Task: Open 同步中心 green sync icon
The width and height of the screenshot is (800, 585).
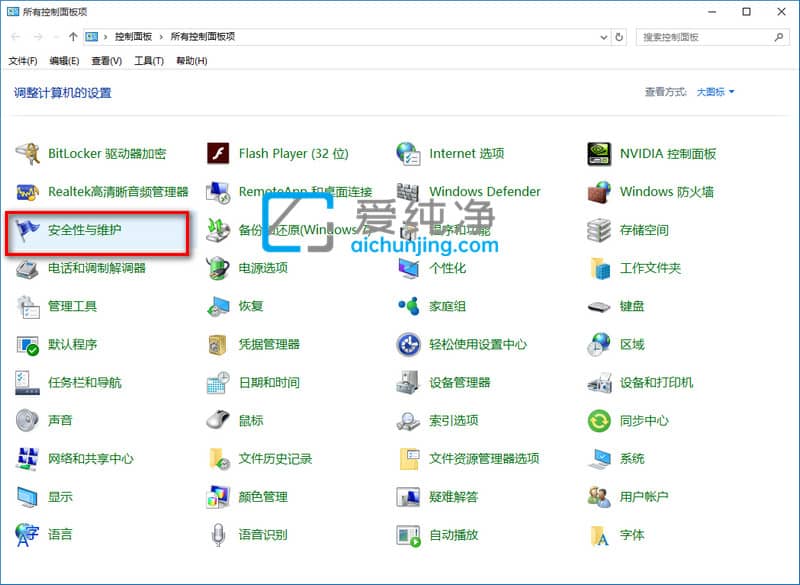Action: point(599,421)
